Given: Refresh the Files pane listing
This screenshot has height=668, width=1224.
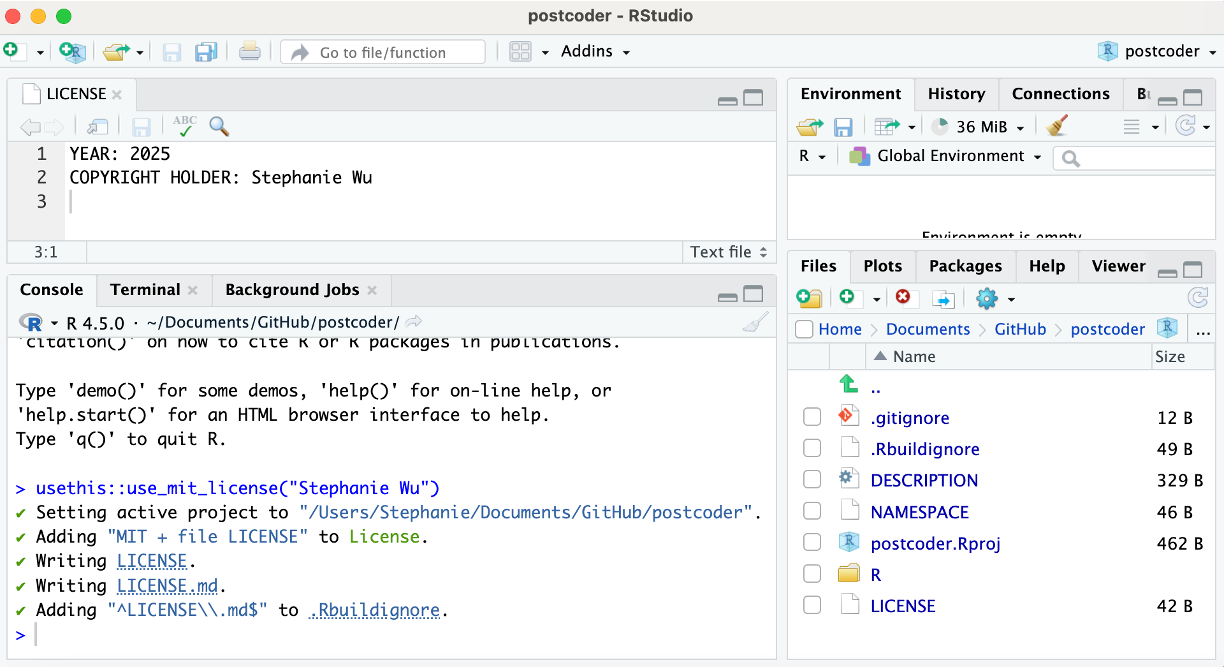Looking at the screenshot, I should coord(1197,298).
